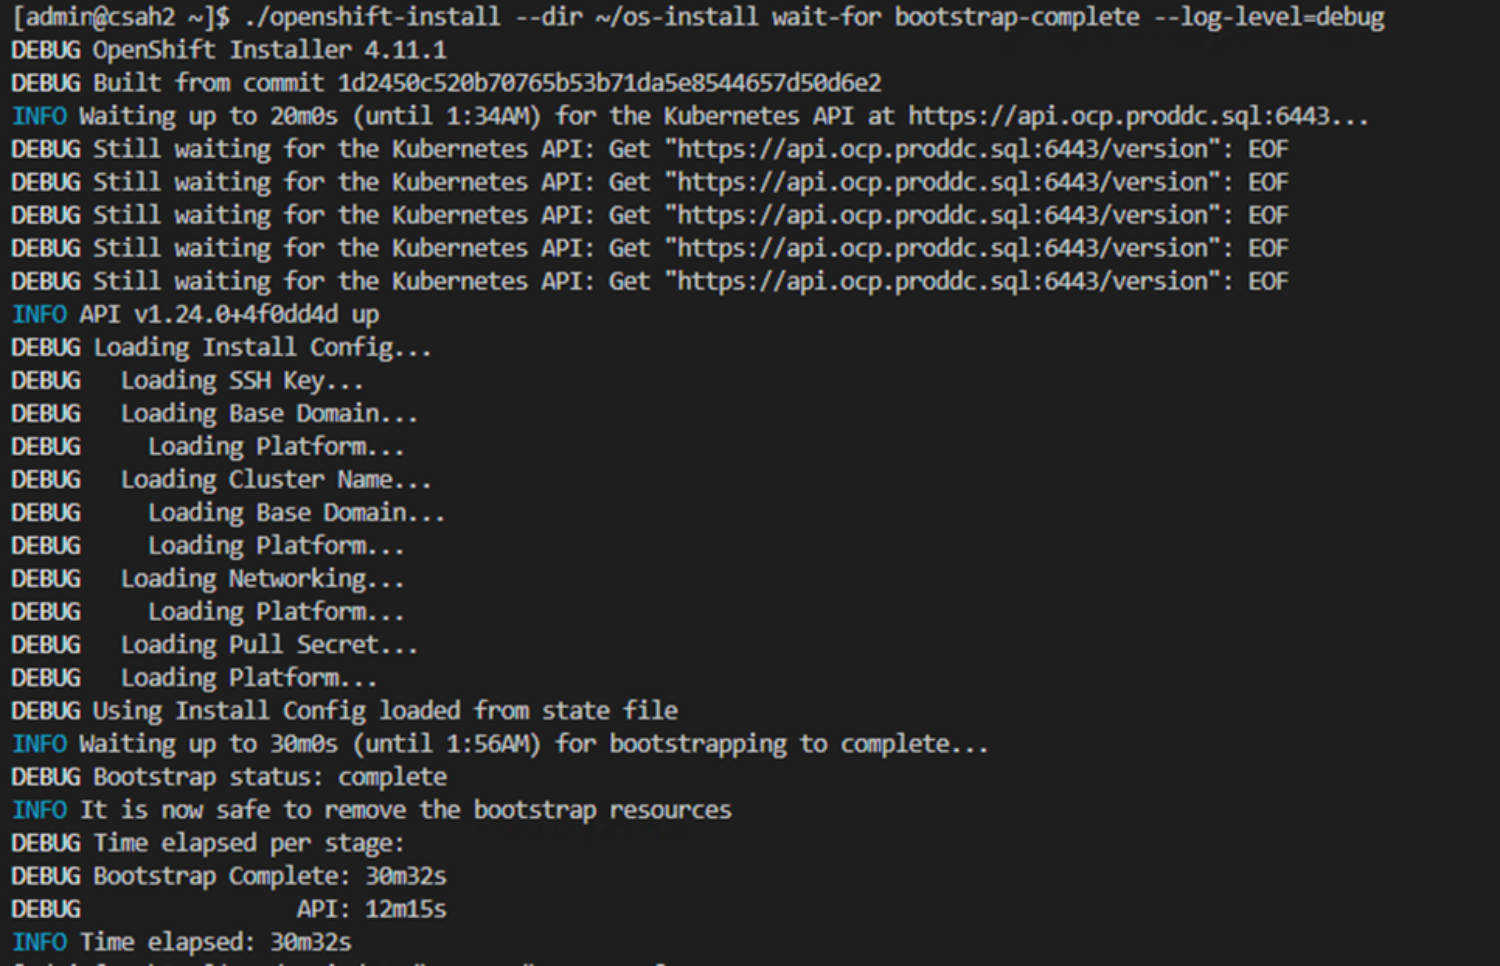
Task: Click the openshift-install command on prompt line
Action: coord(372,17)
